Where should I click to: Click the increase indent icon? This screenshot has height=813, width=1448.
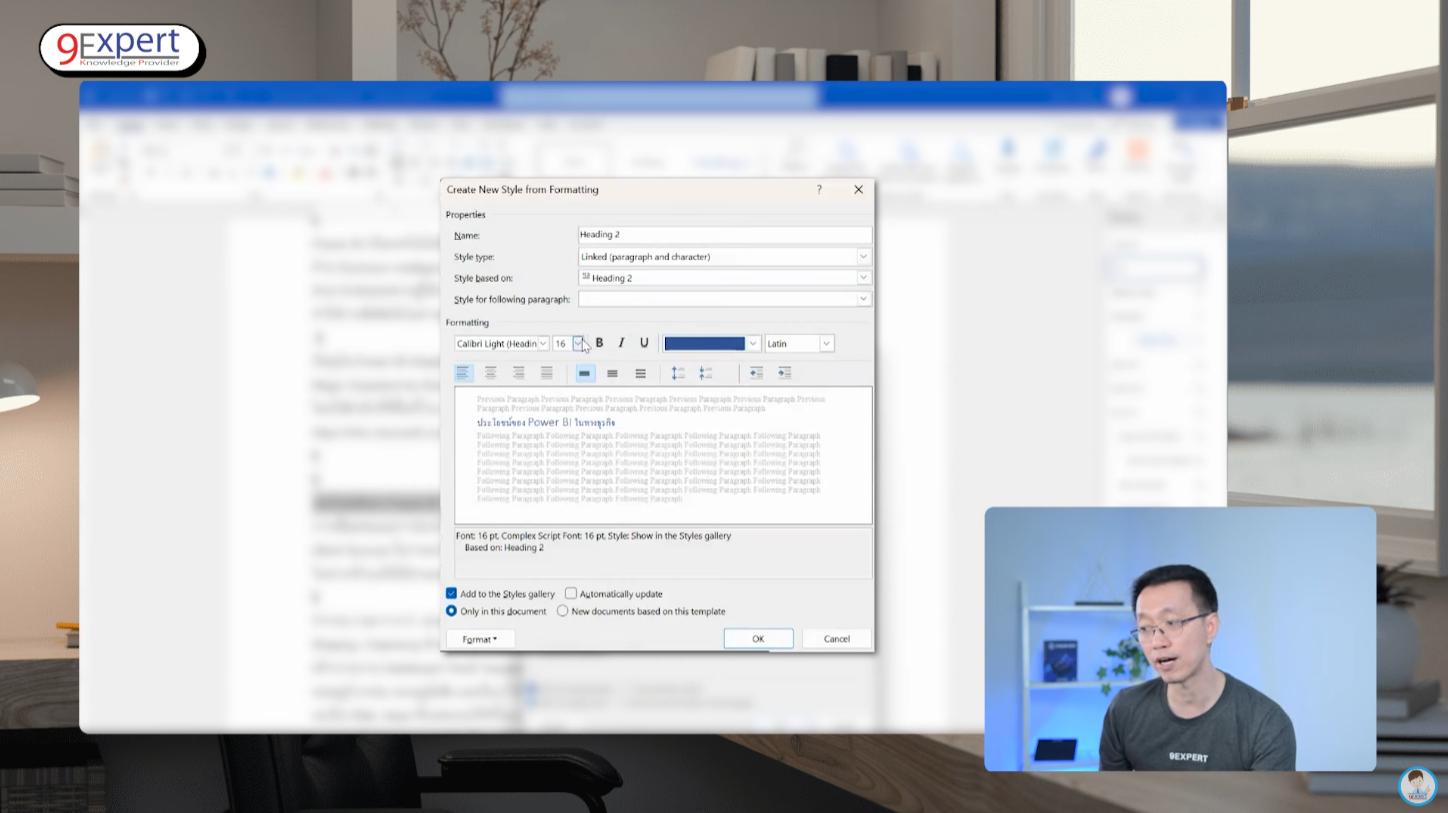coord(784,373)
